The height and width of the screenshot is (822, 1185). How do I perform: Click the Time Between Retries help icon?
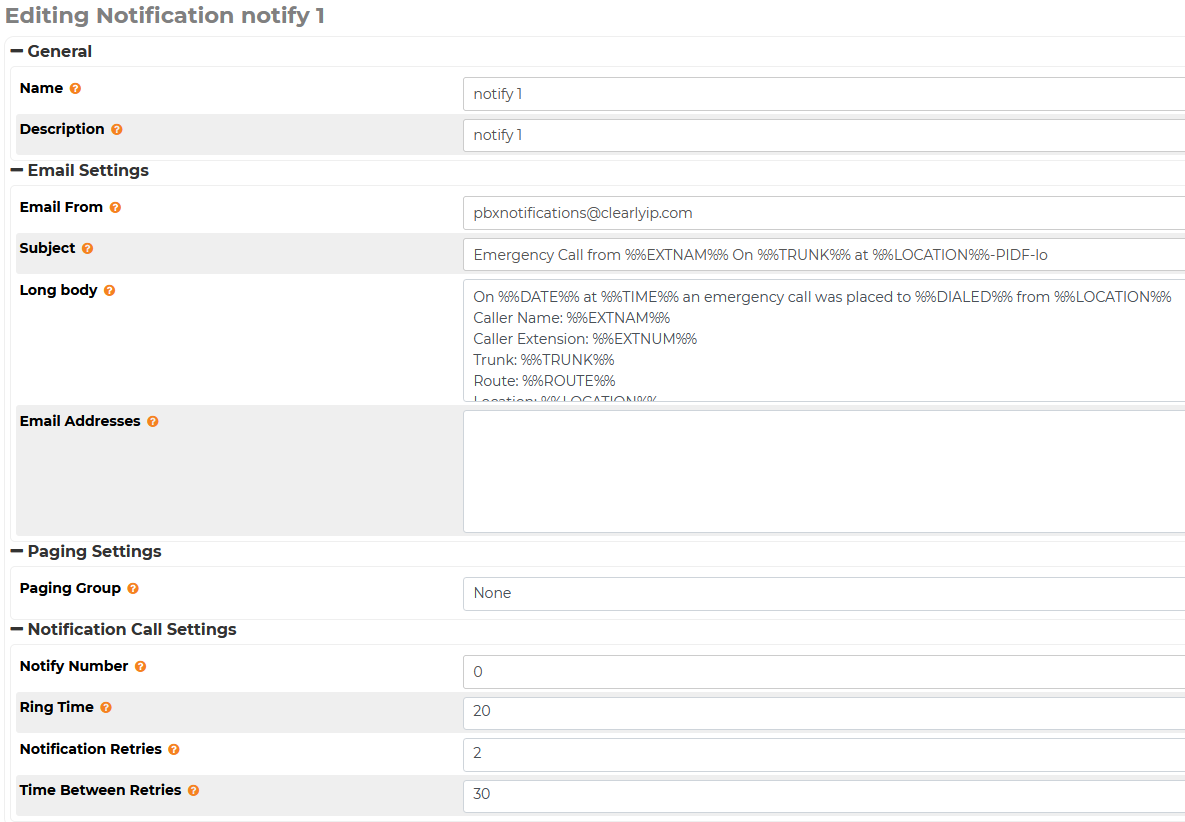[x=194, y=791]
